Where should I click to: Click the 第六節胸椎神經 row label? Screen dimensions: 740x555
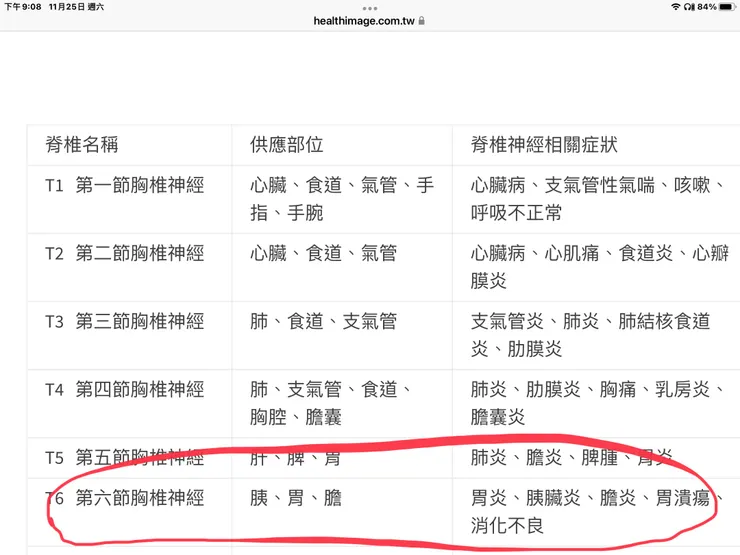140,498
